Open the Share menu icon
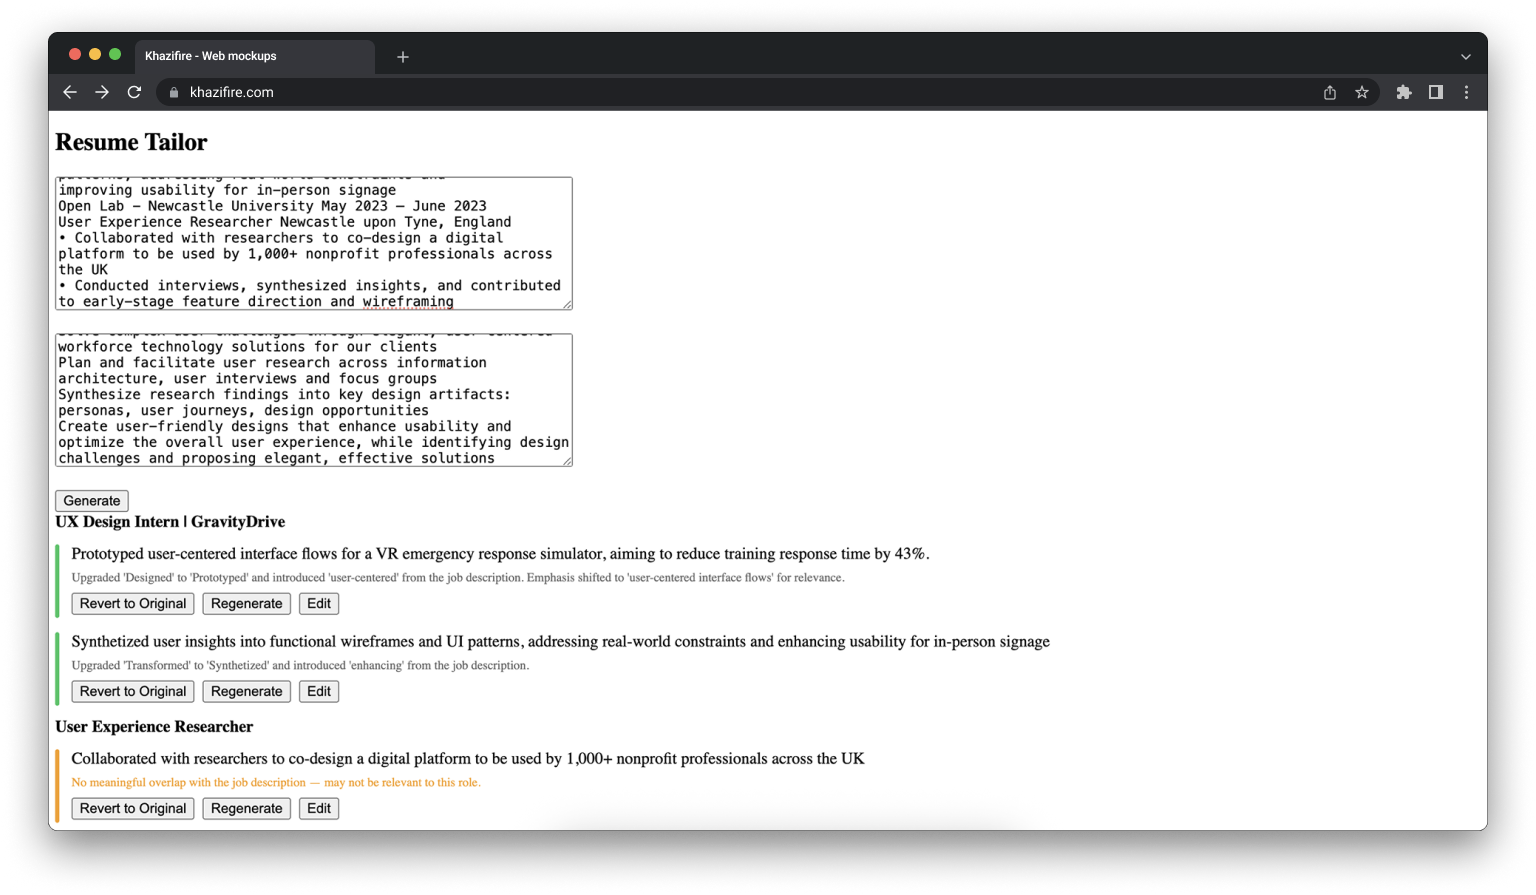This screenshot has width=1536, height=895. [x=1328, y=91]
